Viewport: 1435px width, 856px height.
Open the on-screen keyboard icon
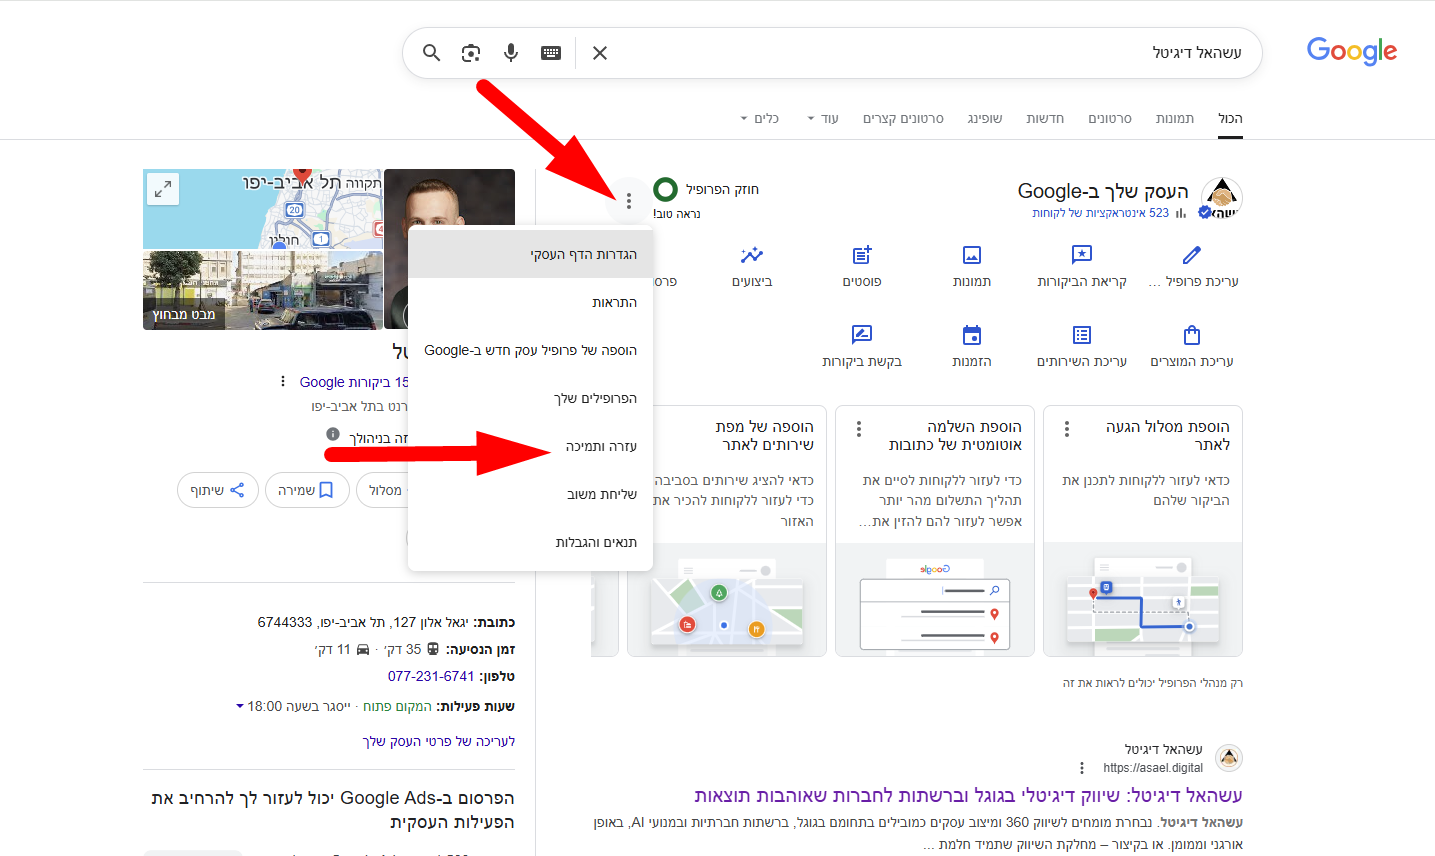pos(551,53)
